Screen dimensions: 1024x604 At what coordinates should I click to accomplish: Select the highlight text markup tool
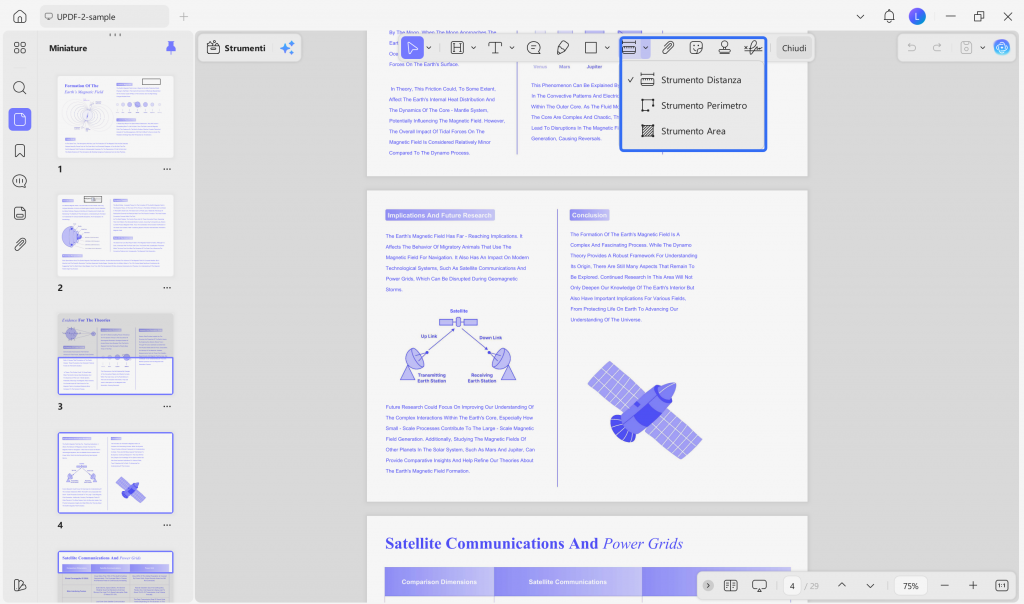click(x=457, y=48)
